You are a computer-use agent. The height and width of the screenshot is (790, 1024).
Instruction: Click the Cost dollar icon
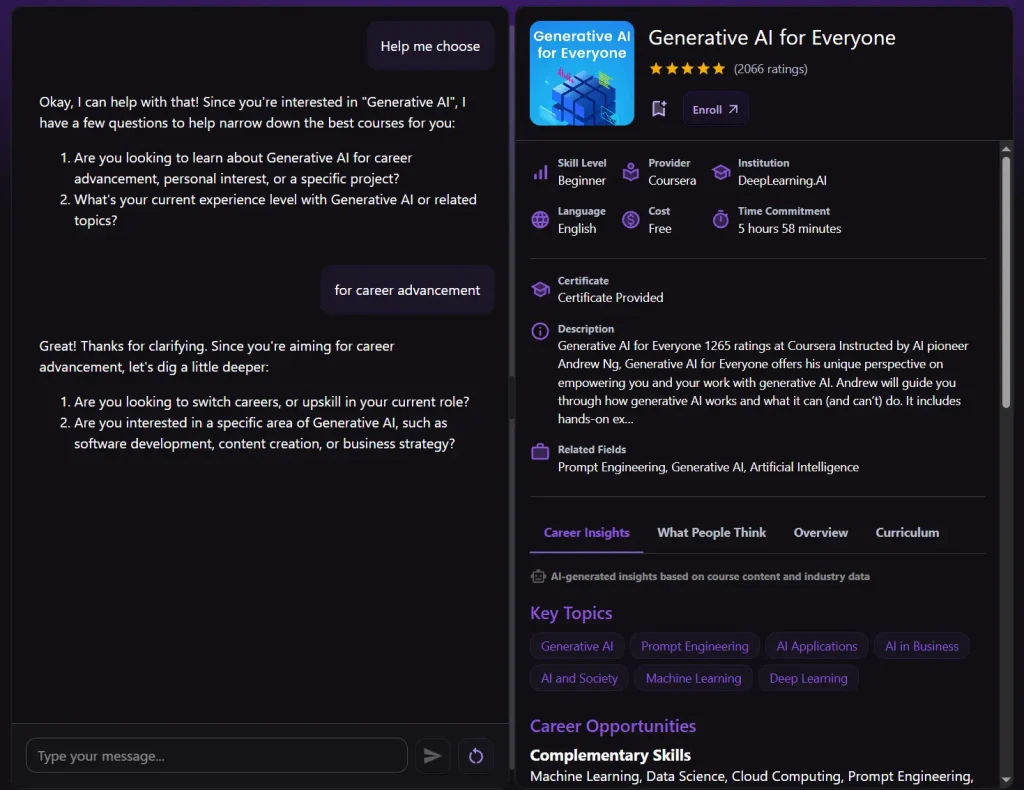[629, 219]
